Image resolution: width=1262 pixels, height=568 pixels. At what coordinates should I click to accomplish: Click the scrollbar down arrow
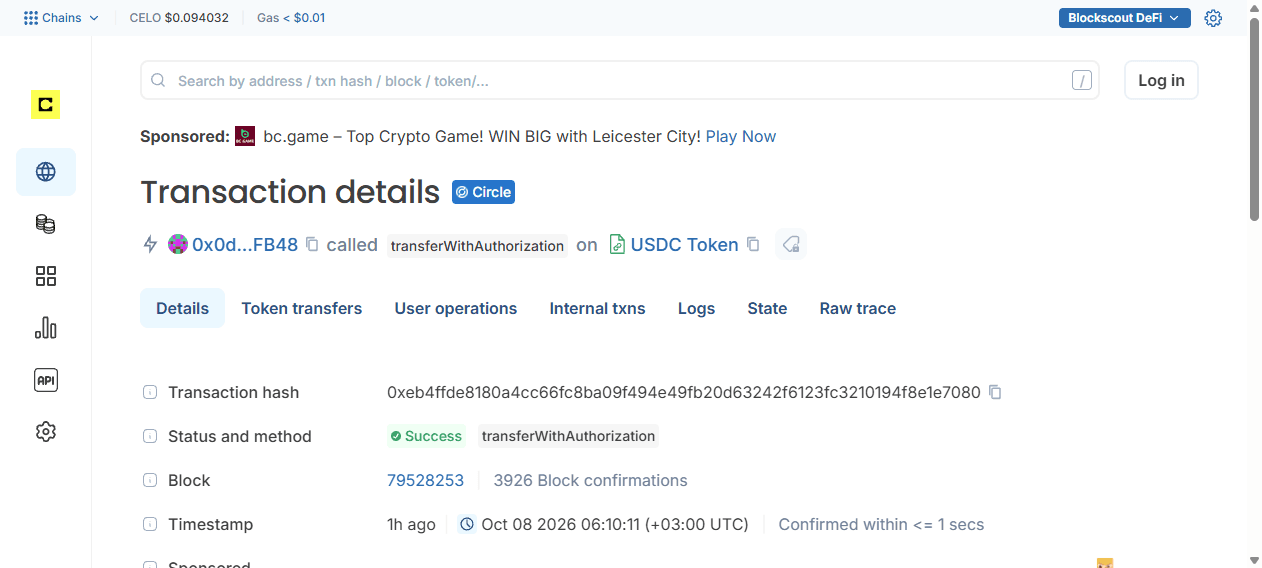click(1255, 560)
